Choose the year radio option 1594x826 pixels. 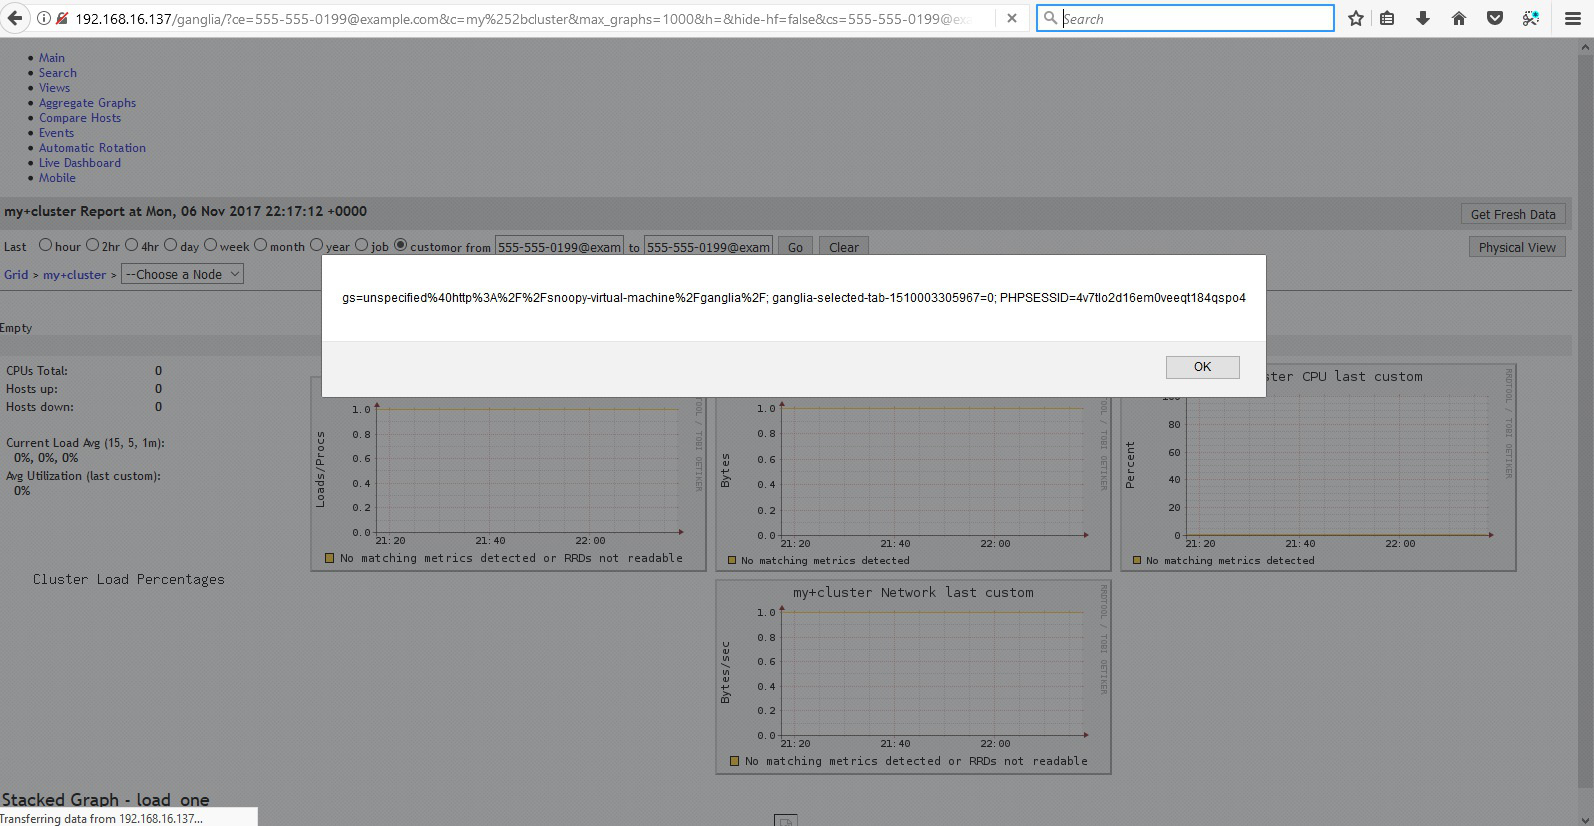pyautogui.click(x=316, y=245)
